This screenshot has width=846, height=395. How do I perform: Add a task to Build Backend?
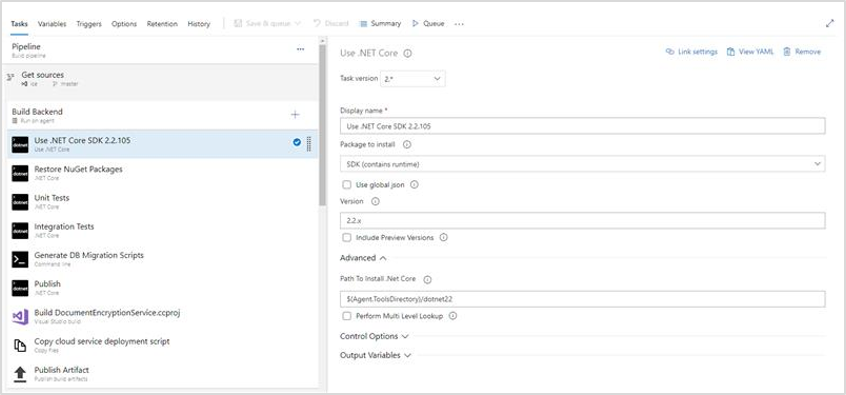[x=295, y=114]
